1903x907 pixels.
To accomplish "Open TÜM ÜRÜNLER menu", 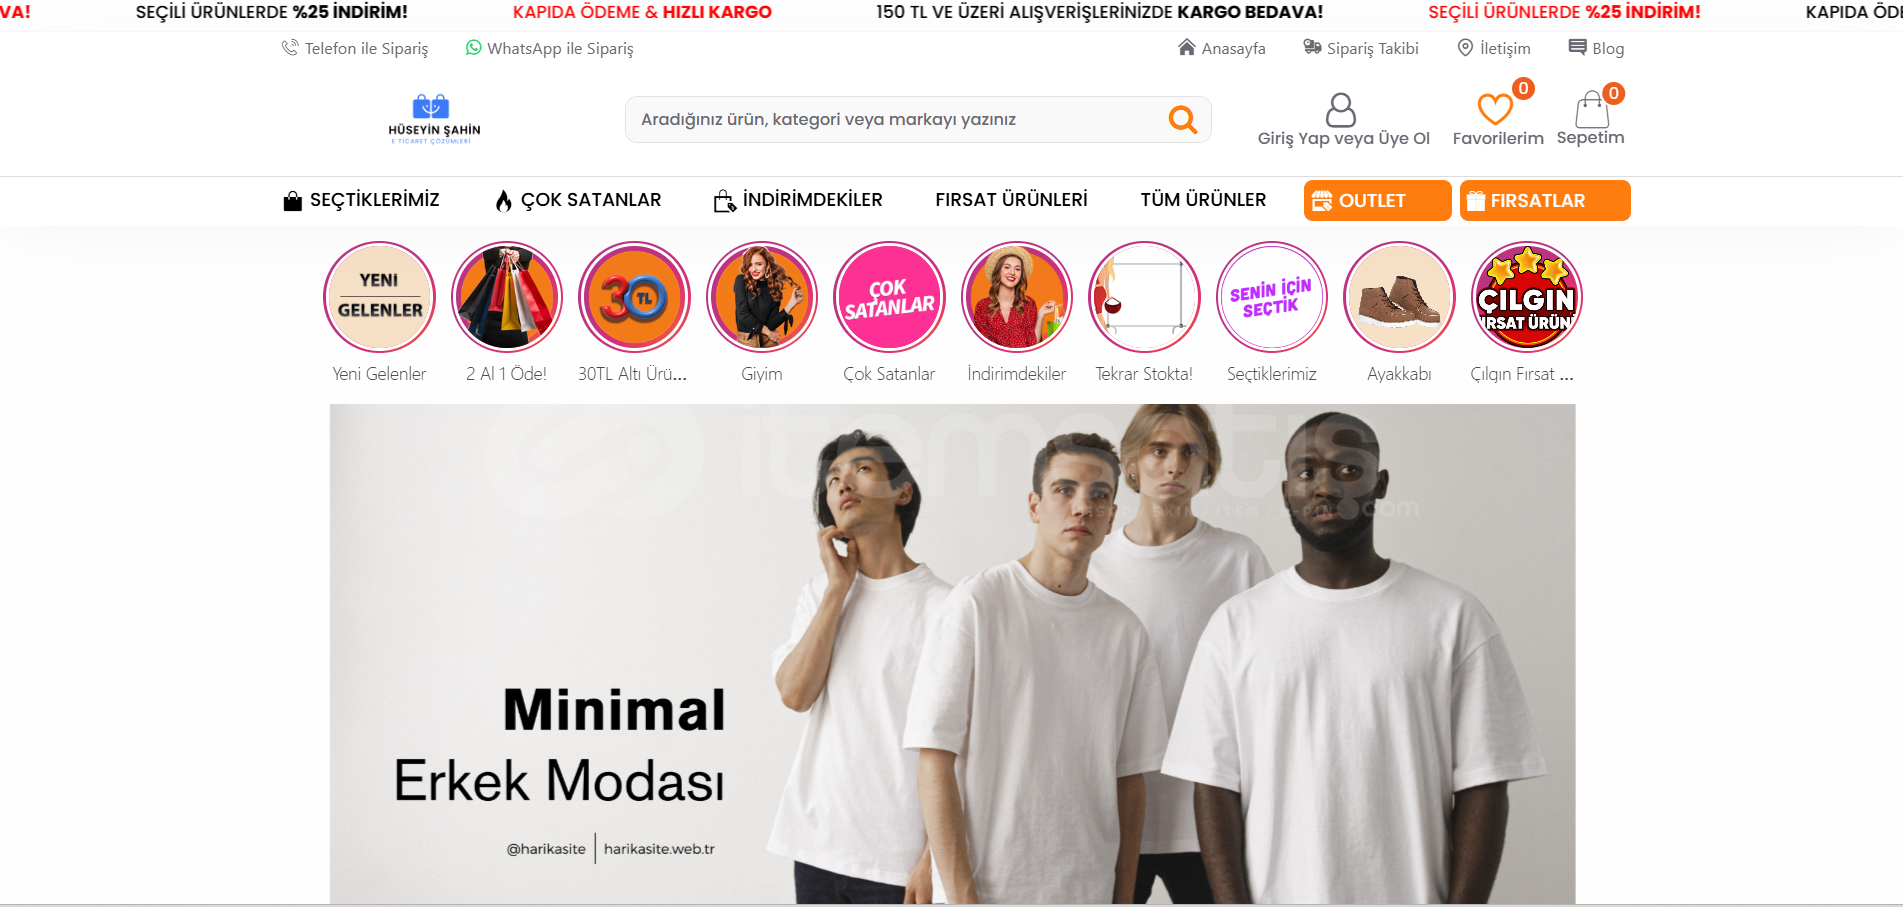I will coord(1203,200).
